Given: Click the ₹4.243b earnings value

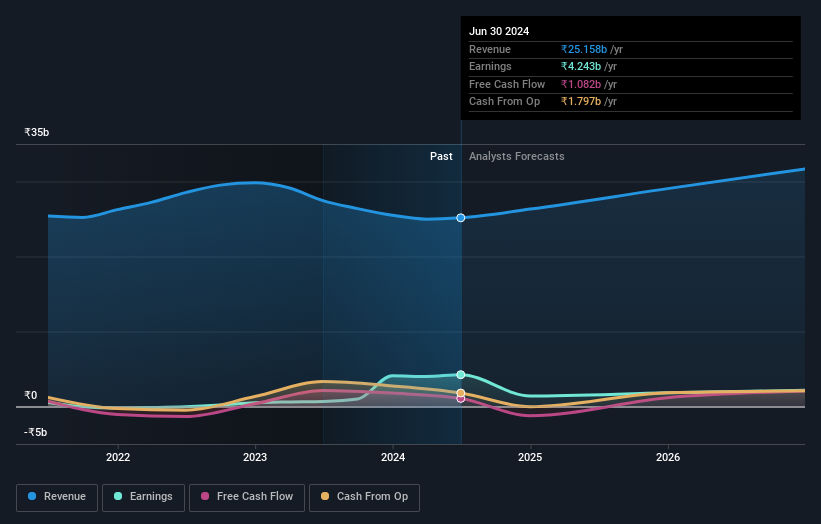Looking at the screenshot, I should click(x=581, y=66).
